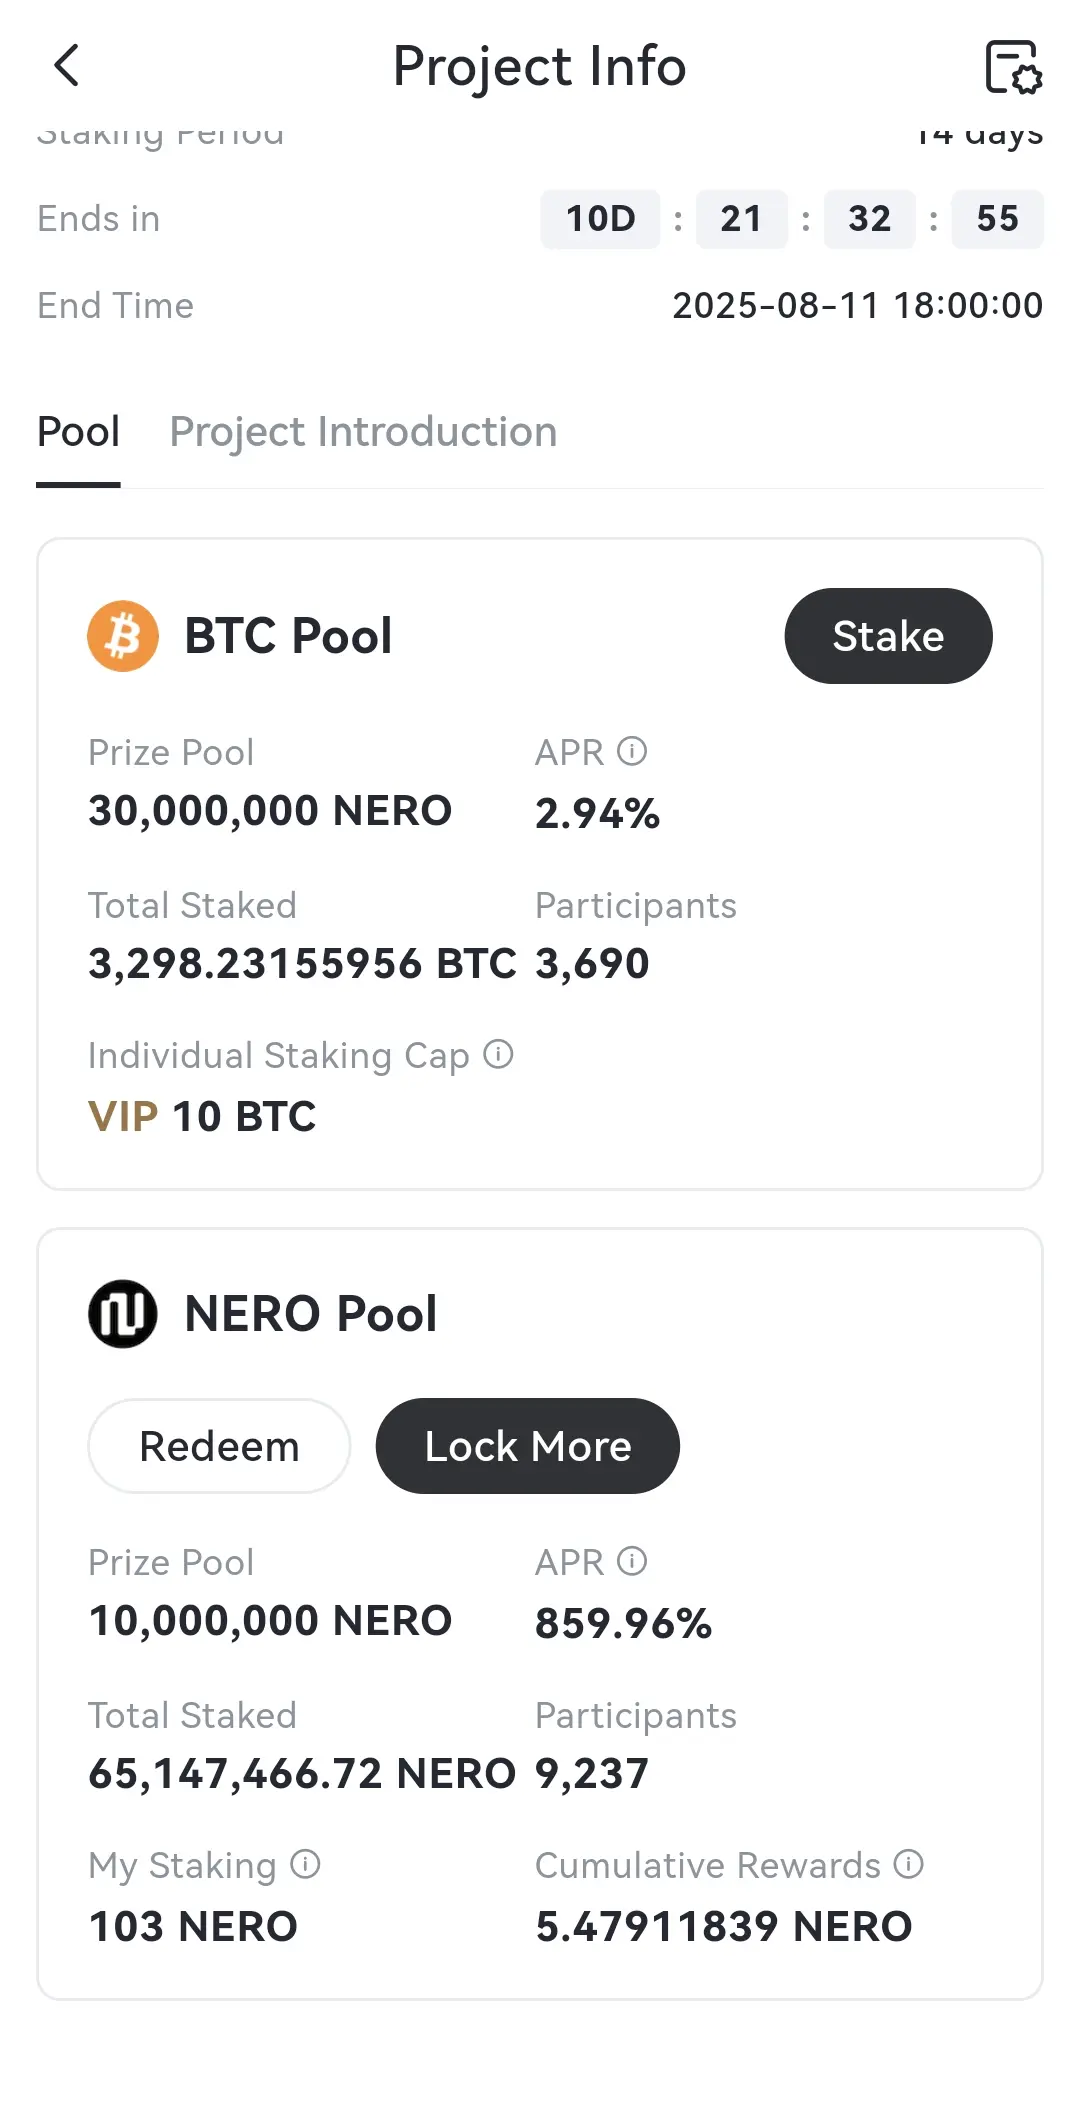Open Cumulative Rewards info tooltip
The width and height of the screenshot is (1080, 2127).
(909, 1864)
